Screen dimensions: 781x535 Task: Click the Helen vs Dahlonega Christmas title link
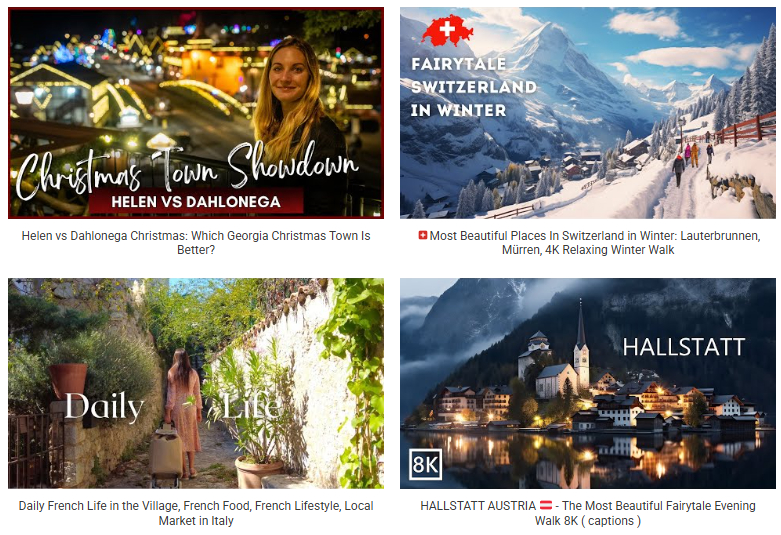coord(196,243)
